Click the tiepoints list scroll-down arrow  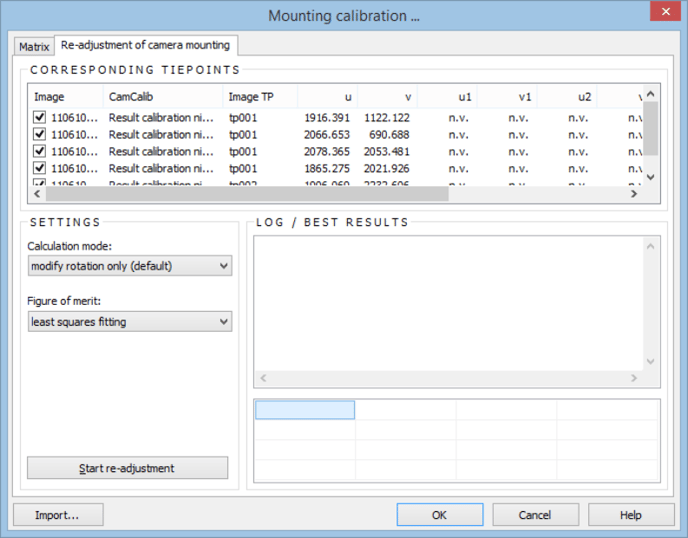[x=650, y=176]
